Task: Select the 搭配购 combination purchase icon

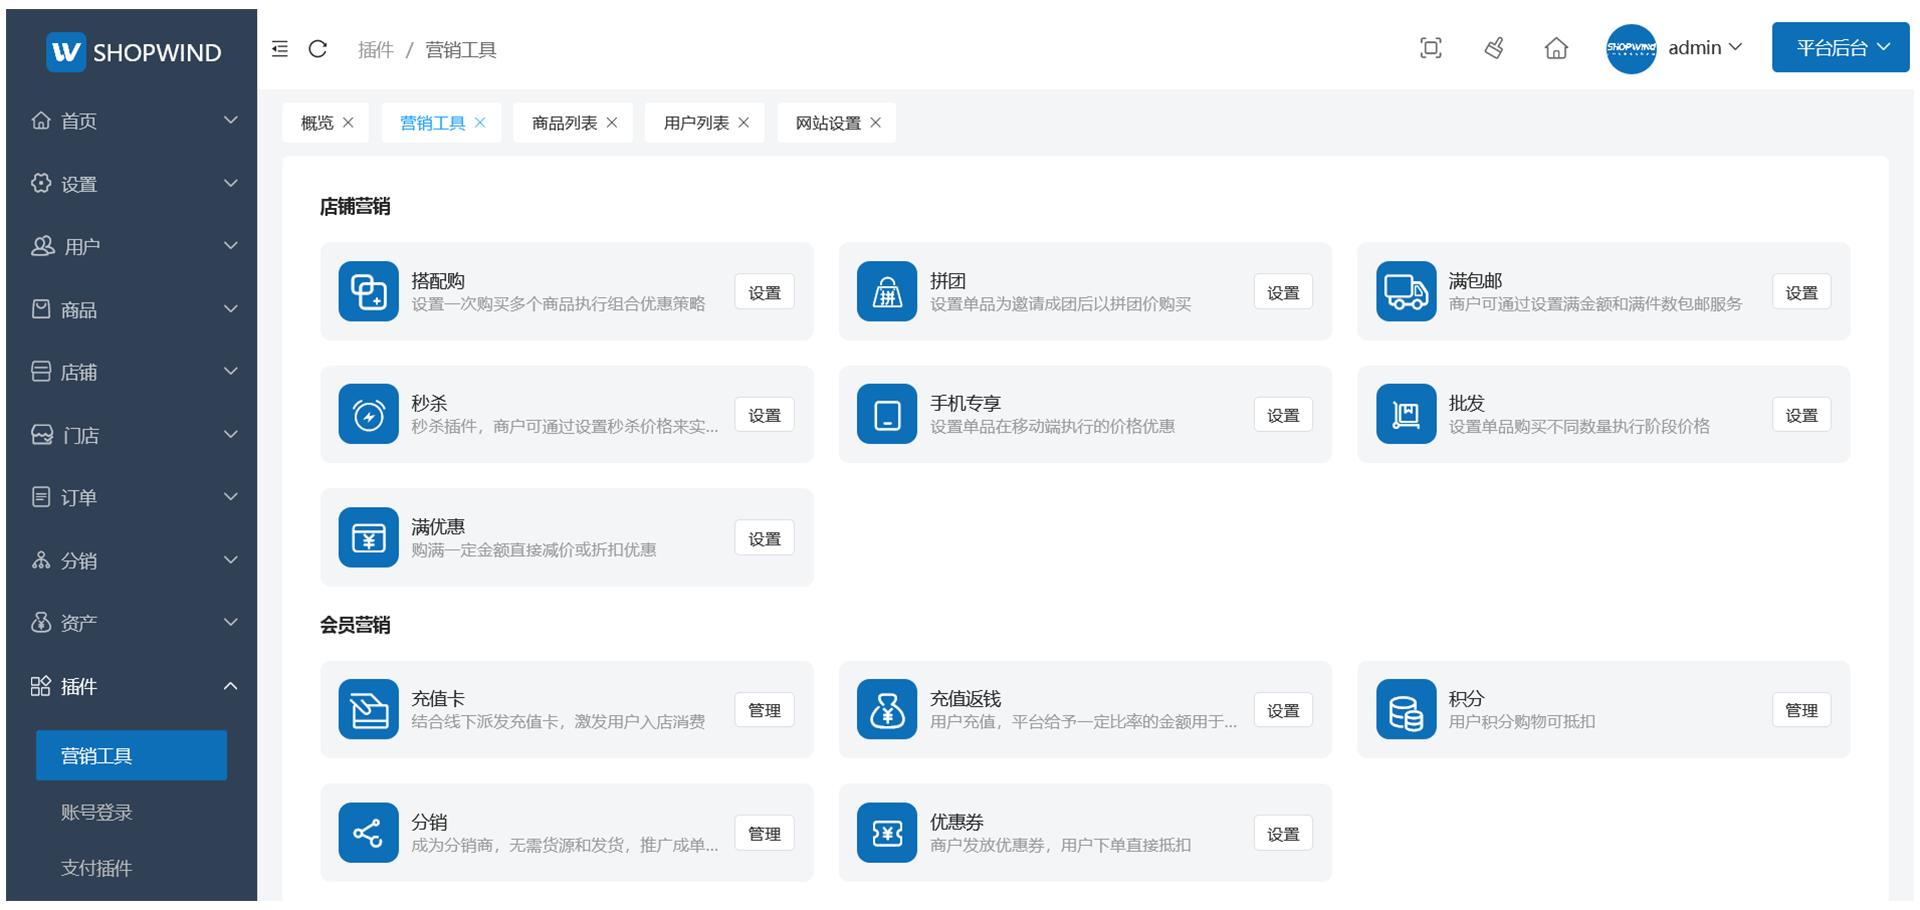Action: pyautogui.click(x=368, y=292)
